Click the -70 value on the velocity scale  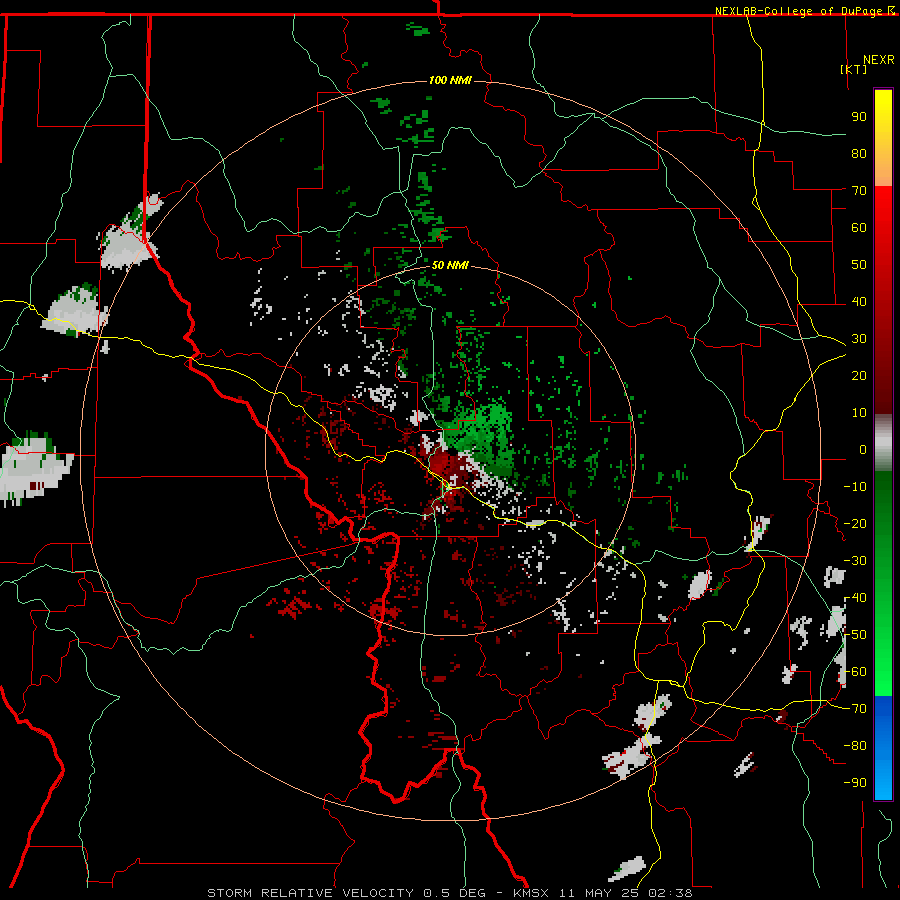855,709
